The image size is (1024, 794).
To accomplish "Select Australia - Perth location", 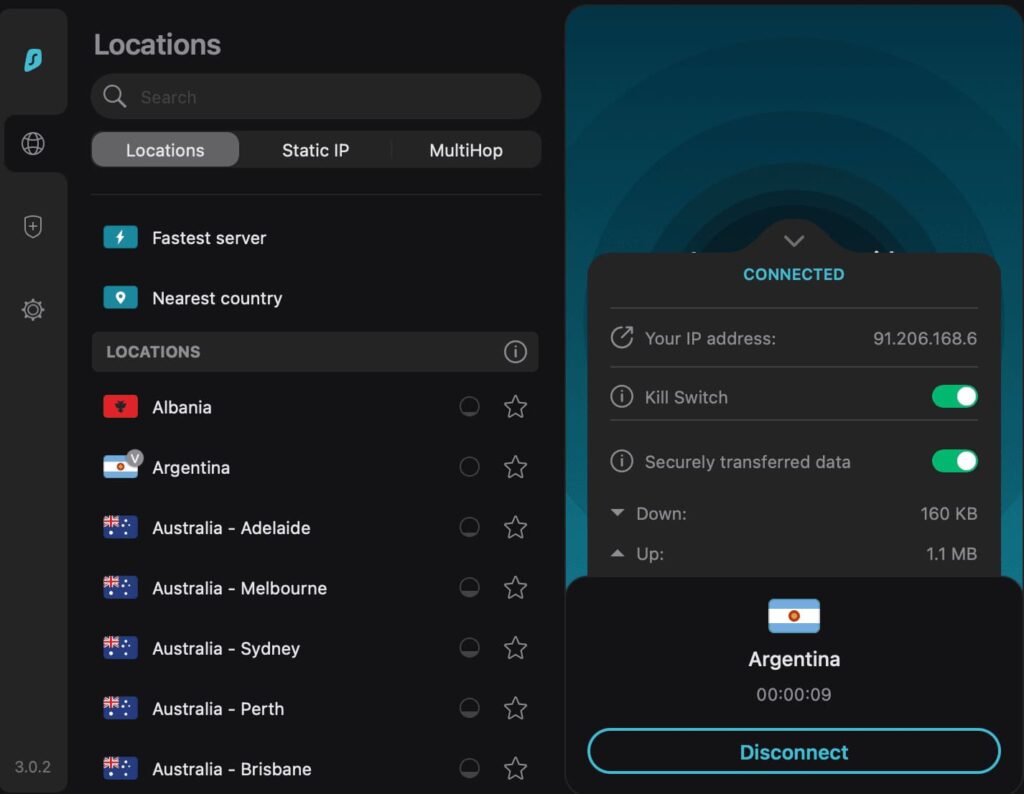I will [315, 708].
